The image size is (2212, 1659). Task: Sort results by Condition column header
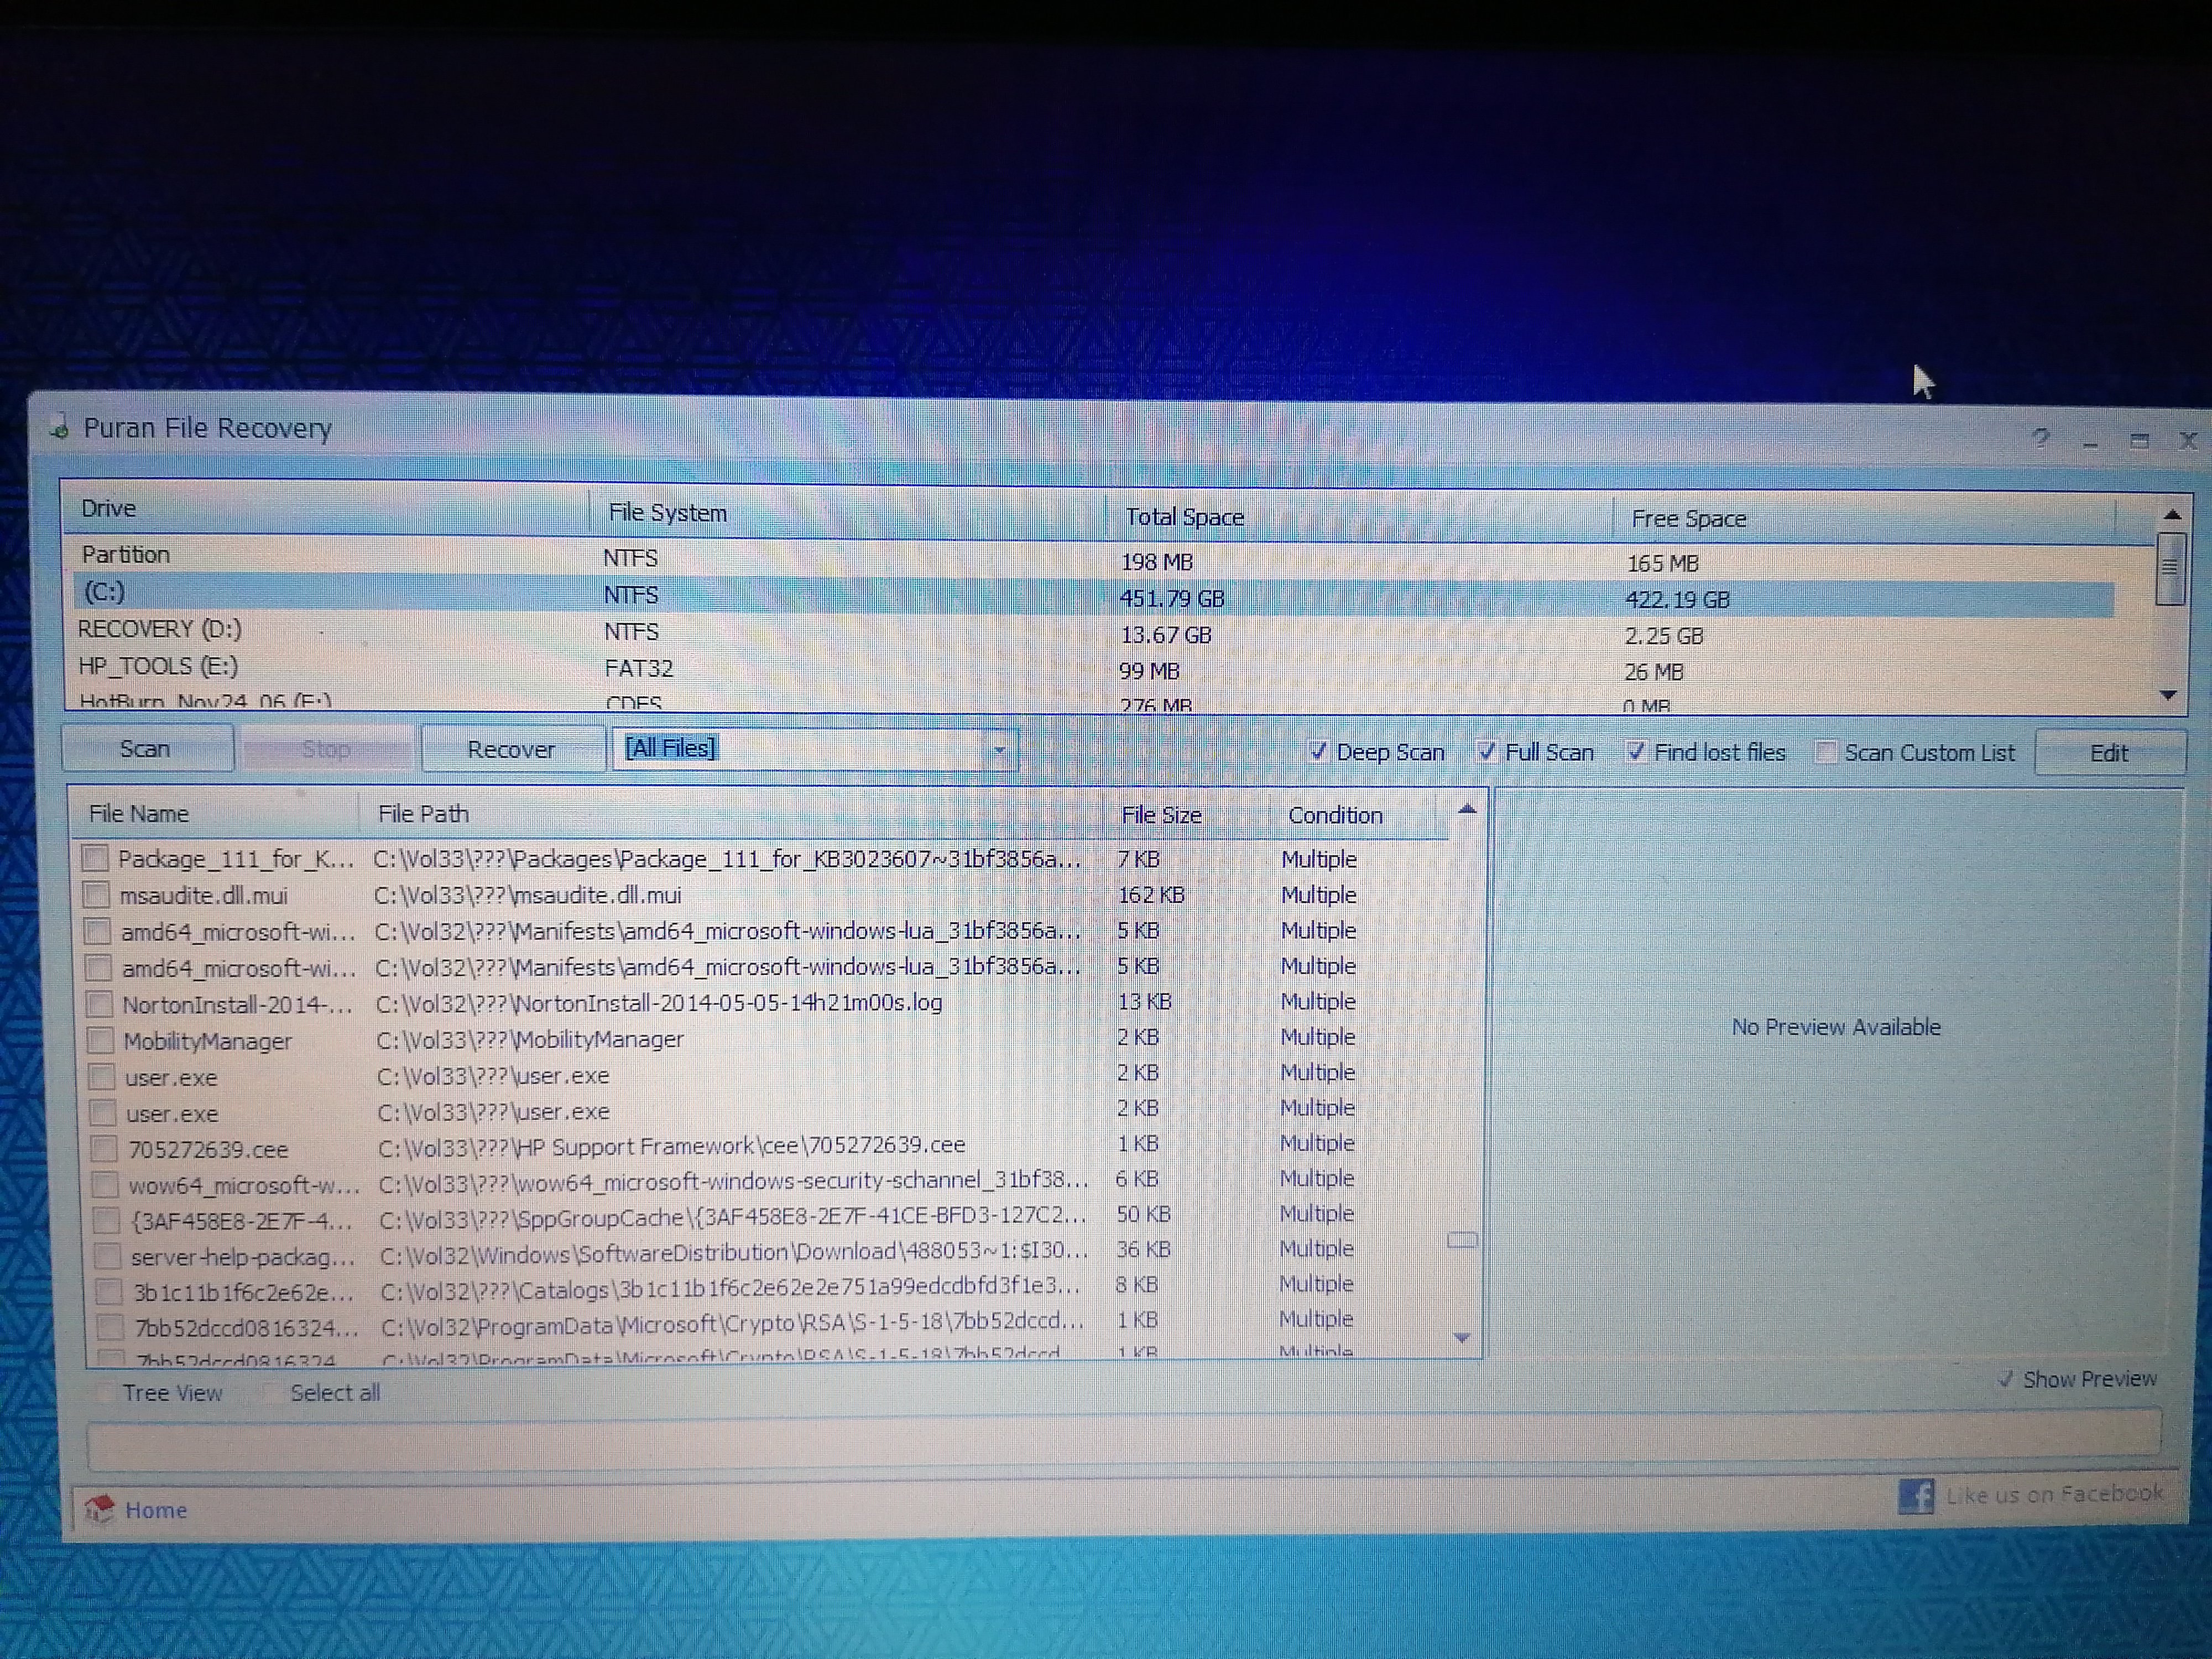[x=1335, y=816]
